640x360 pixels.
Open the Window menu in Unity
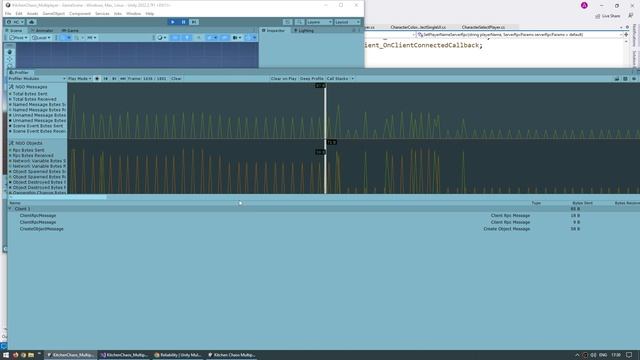pos(133,13)
